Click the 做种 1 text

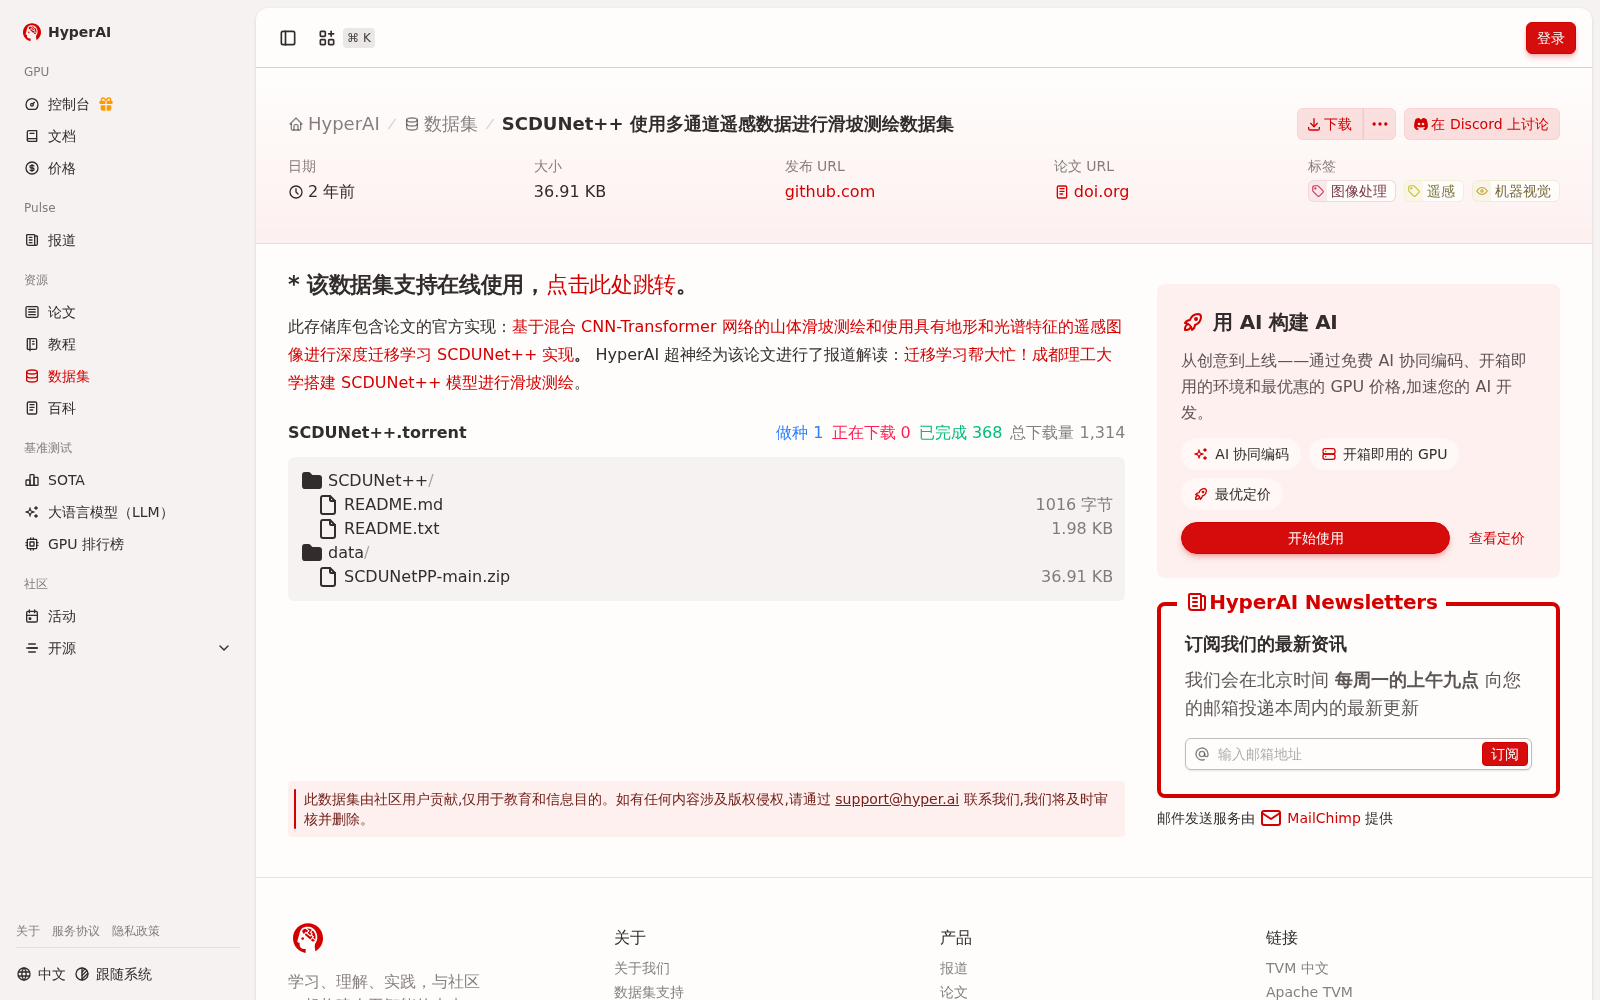799,432
